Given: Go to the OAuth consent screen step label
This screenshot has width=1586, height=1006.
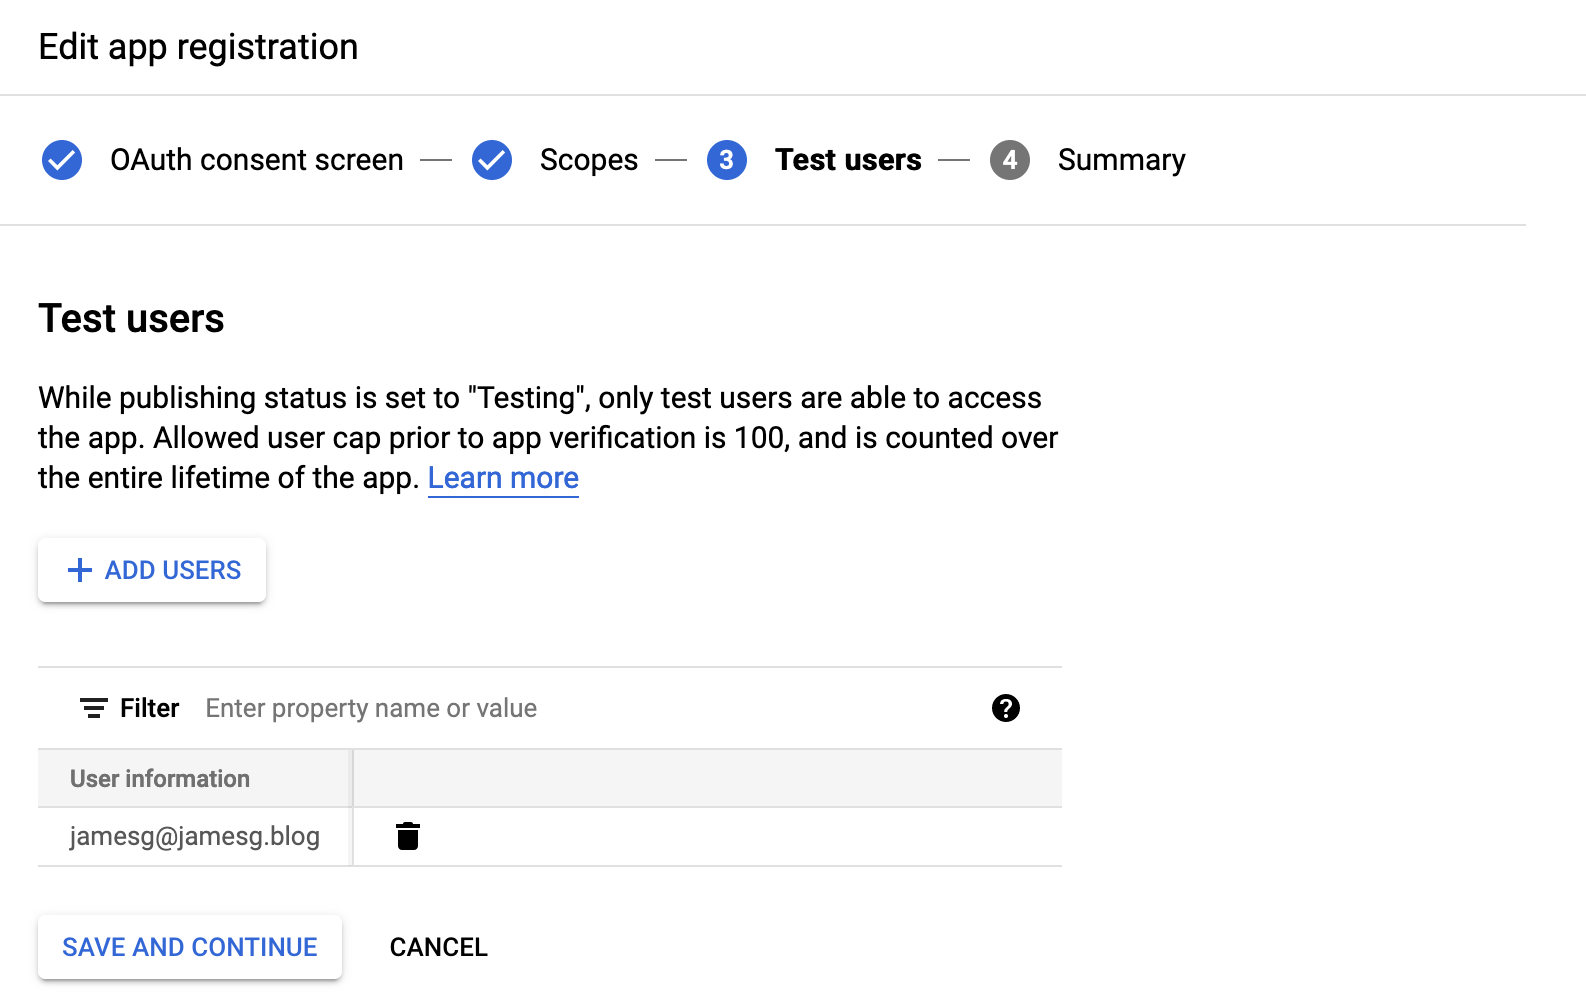Looking at the screenshot, I should click(x=257, y=160).
